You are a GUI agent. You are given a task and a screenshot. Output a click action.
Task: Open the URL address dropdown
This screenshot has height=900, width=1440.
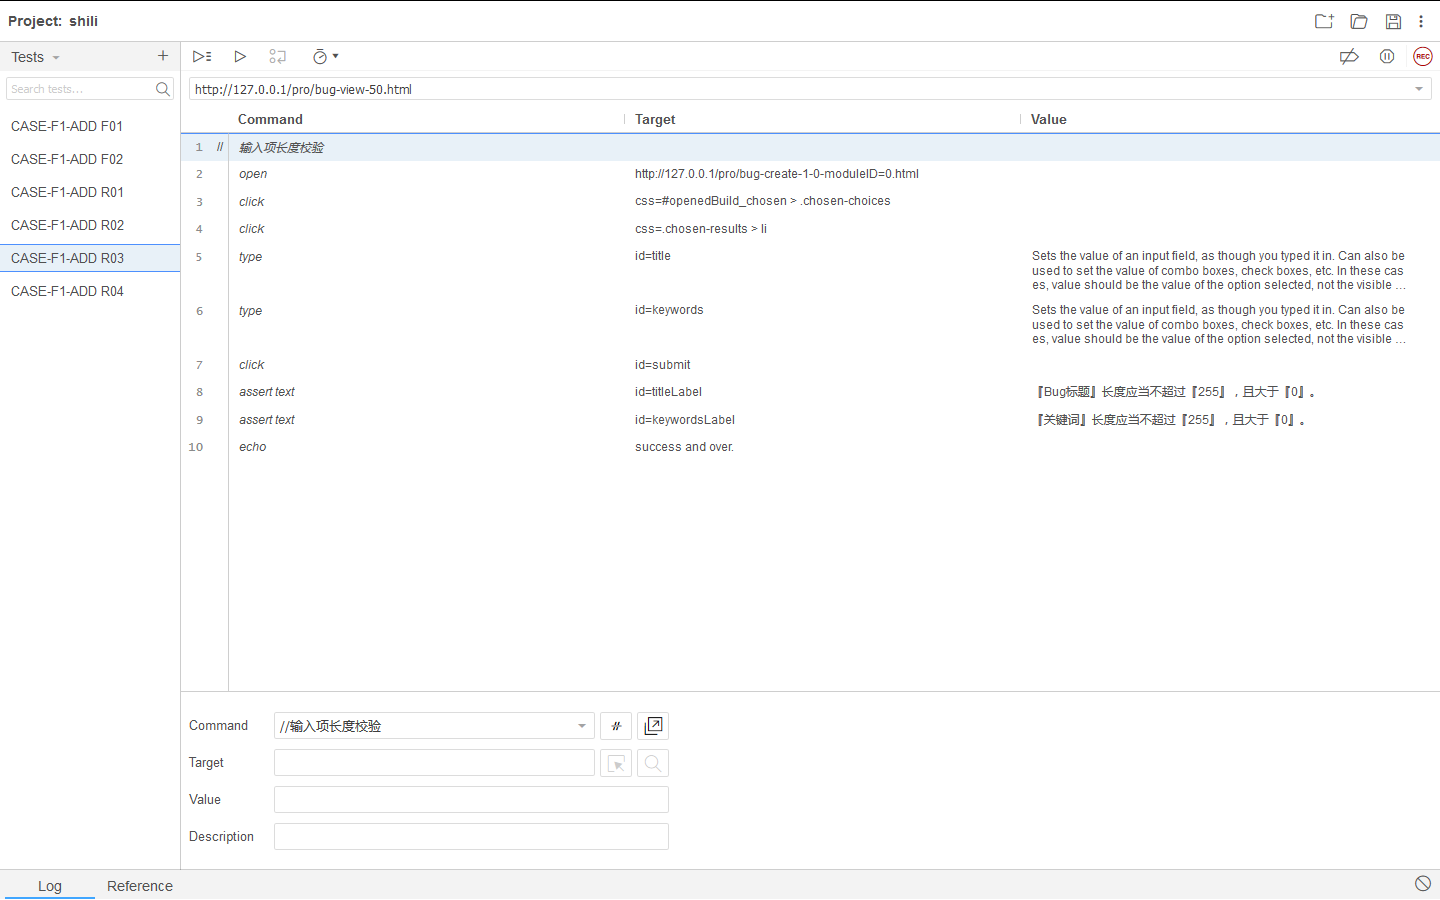coord(1418,88)
